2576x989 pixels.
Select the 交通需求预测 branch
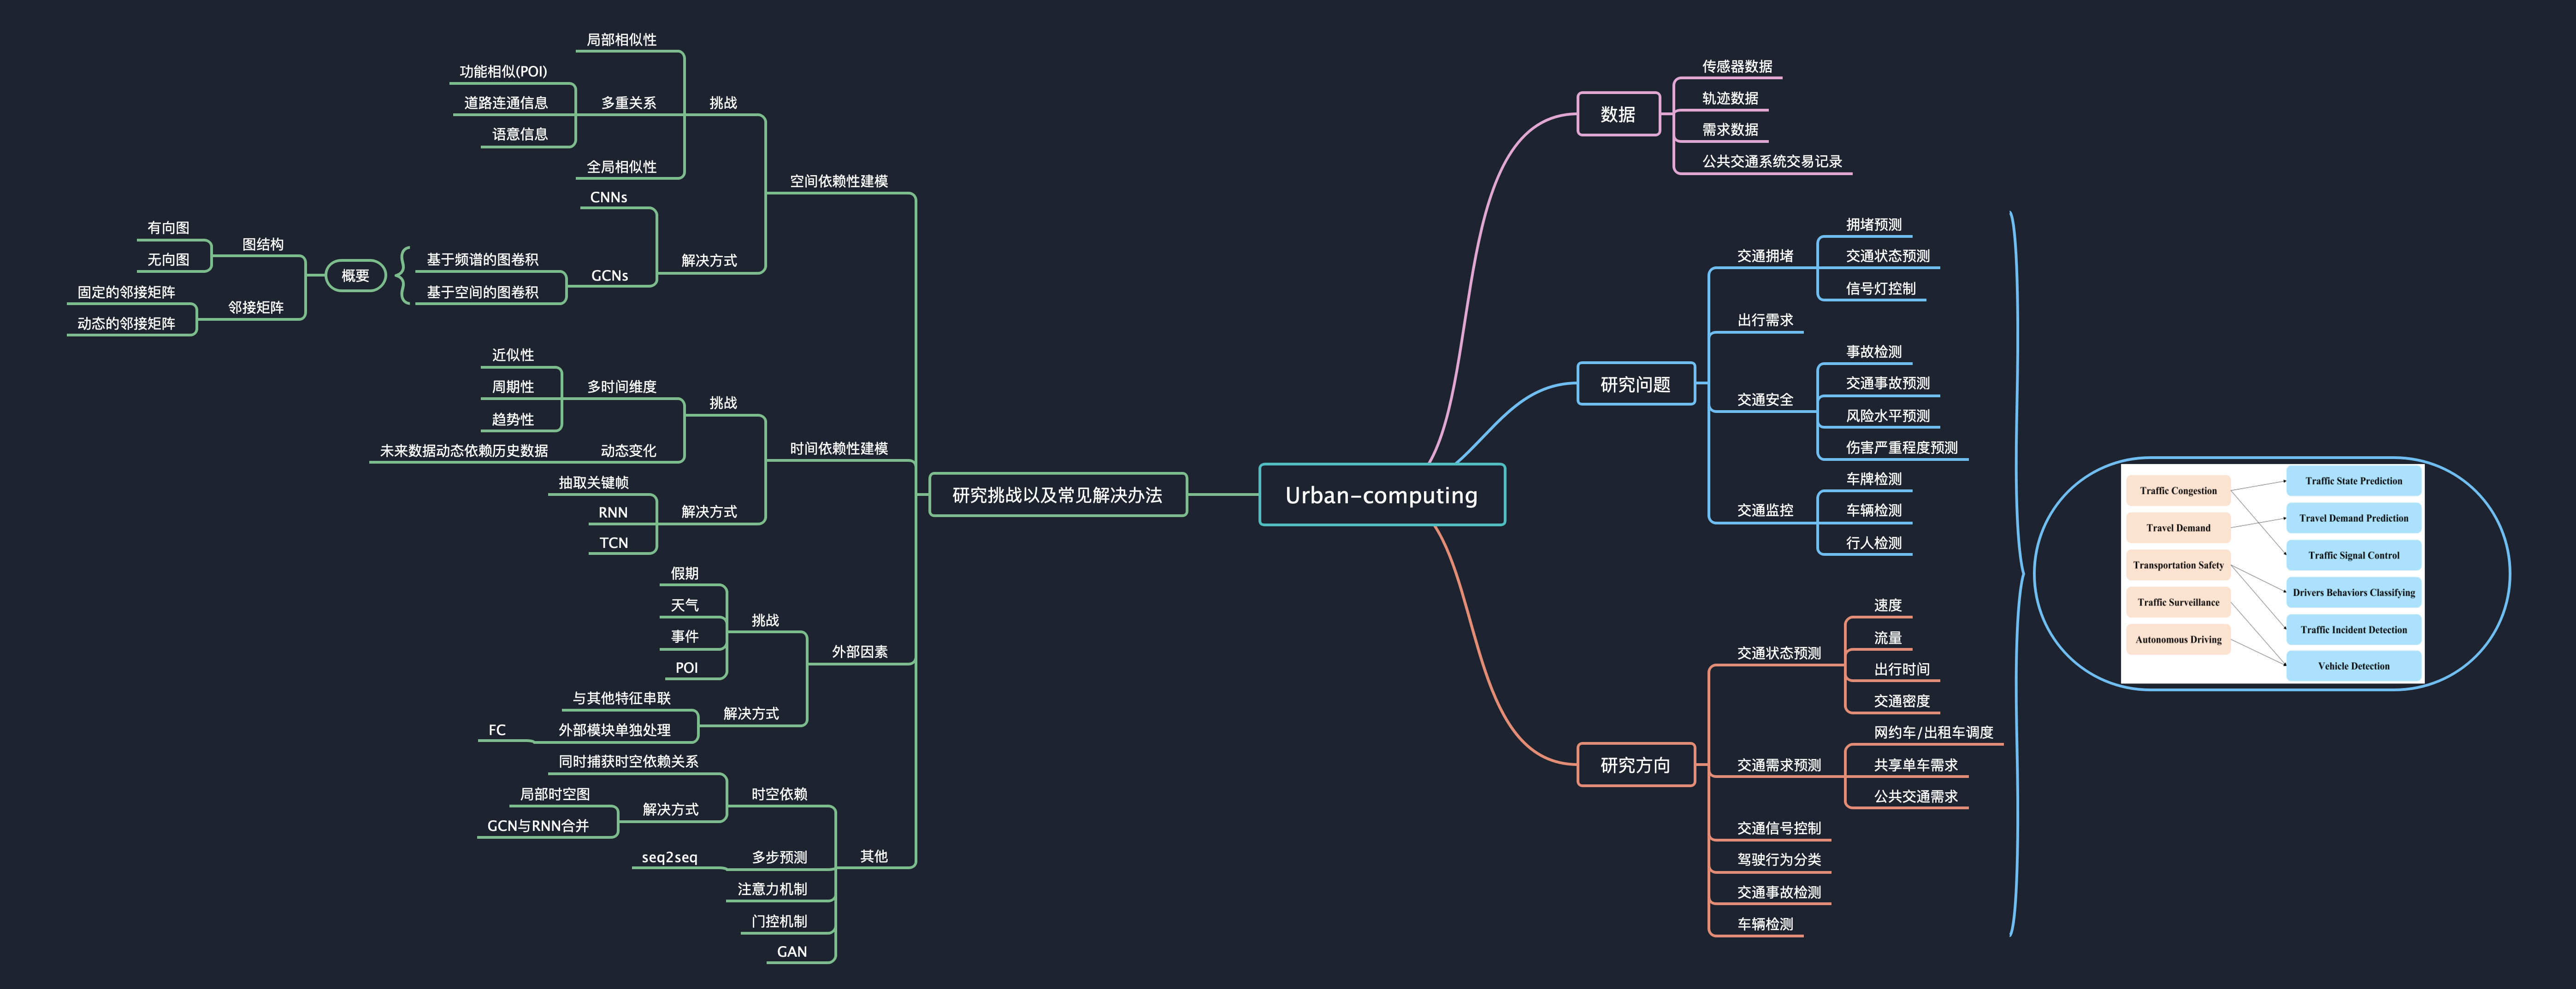(1779, 765)
